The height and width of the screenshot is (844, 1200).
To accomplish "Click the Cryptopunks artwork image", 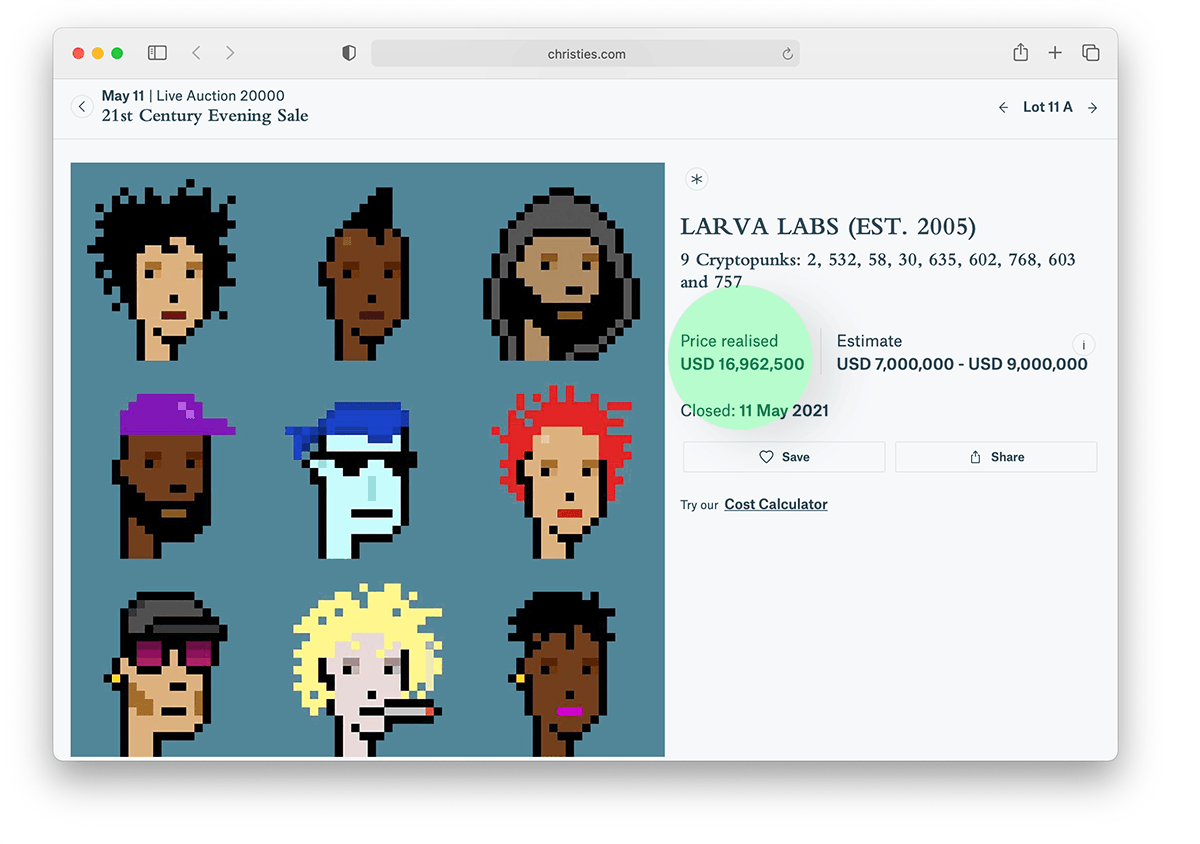I will point(367,460).
